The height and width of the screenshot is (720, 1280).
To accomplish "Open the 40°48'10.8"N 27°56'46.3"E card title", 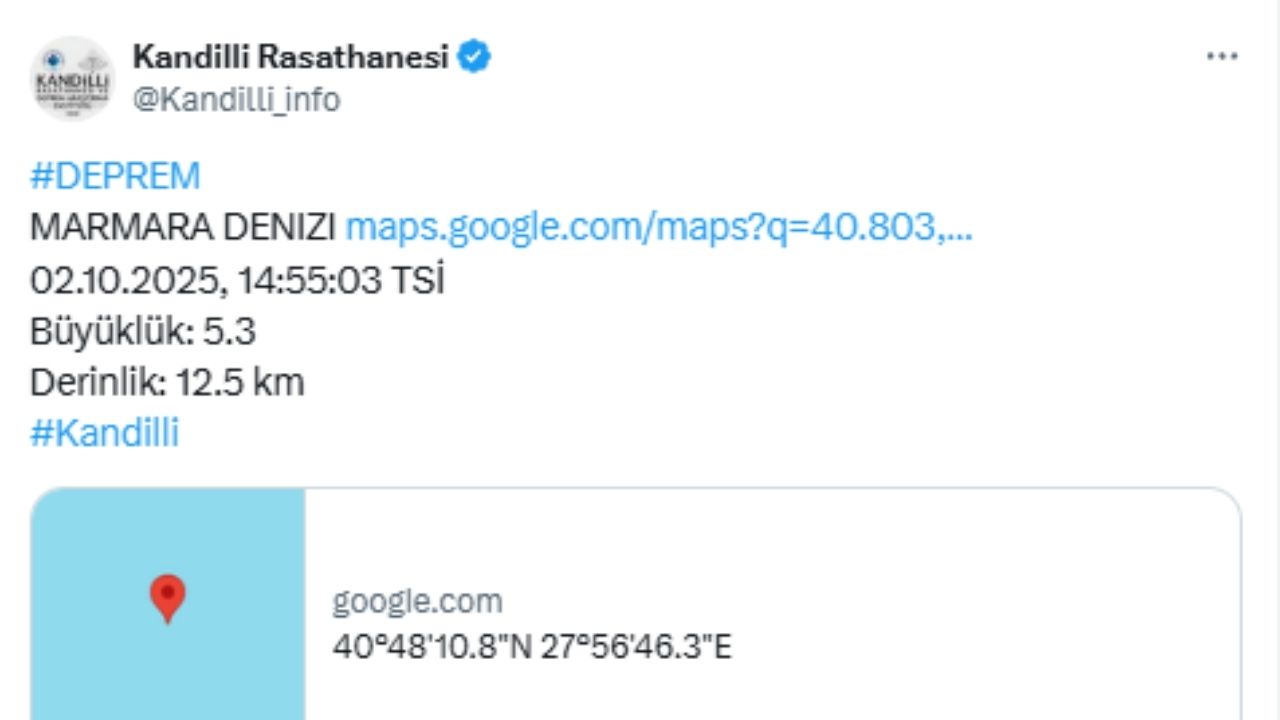I will click(x=532, y=647).
